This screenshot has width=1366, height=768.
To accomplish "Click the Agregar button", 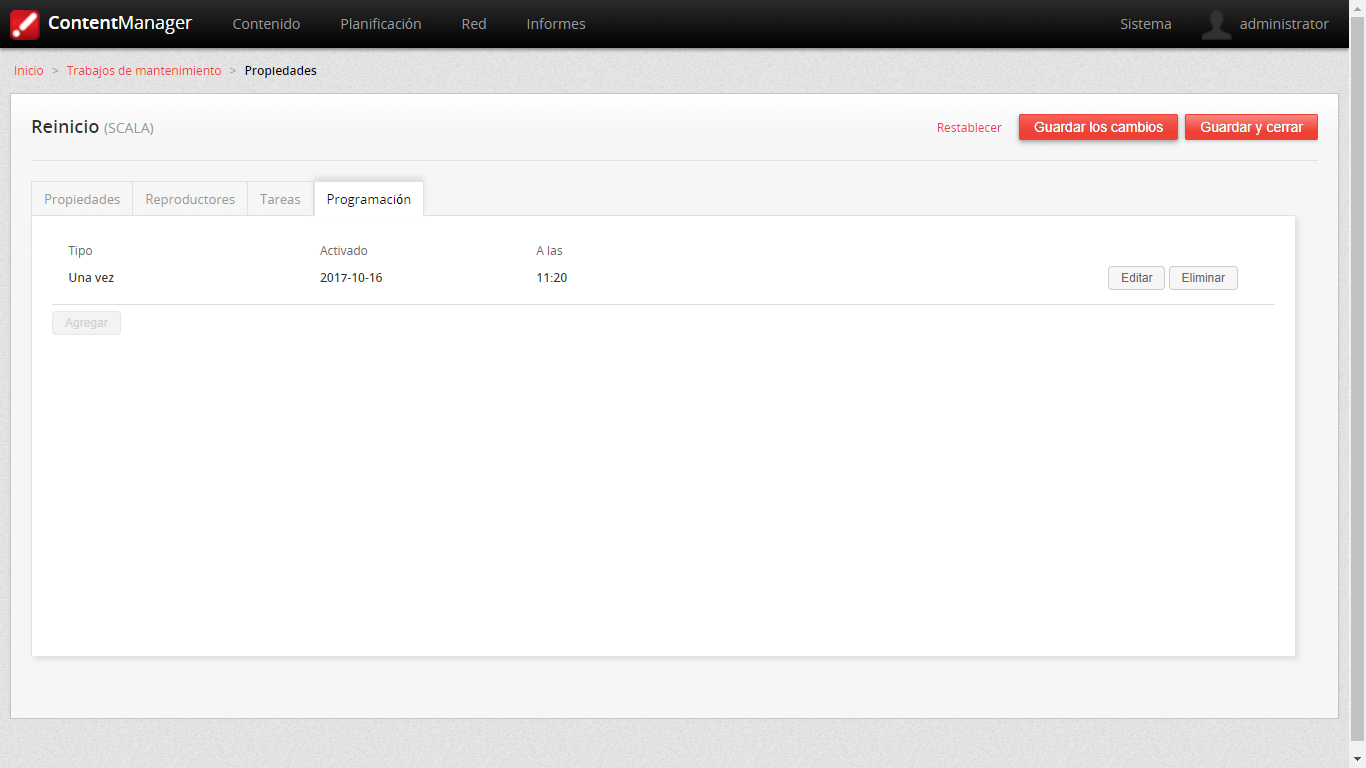I will (86, 323).
